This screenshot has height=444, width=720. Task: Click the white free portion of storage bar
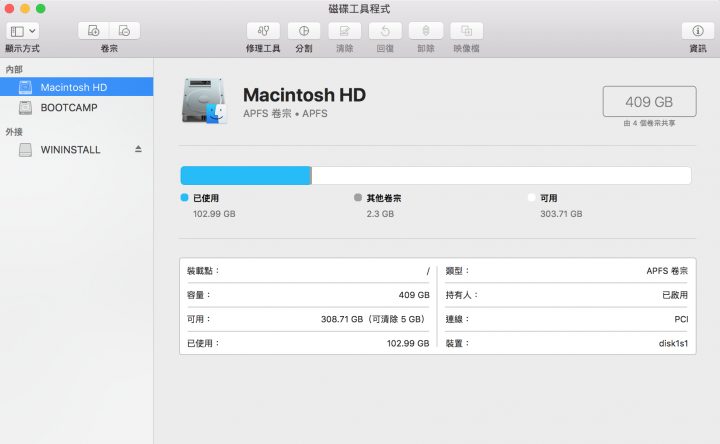(501, 175)
